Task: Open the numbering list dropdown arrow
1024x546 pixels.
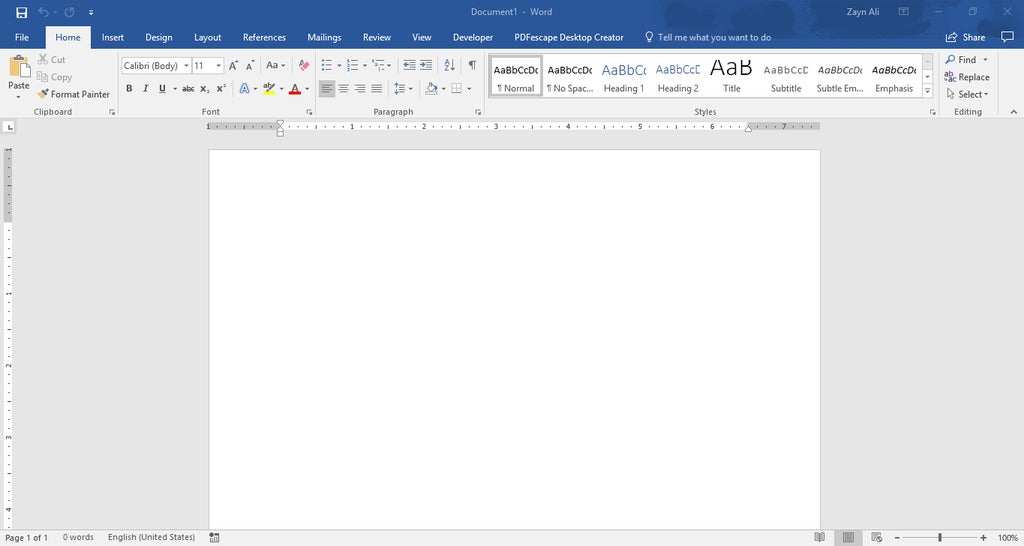Action: coord(364,65)
